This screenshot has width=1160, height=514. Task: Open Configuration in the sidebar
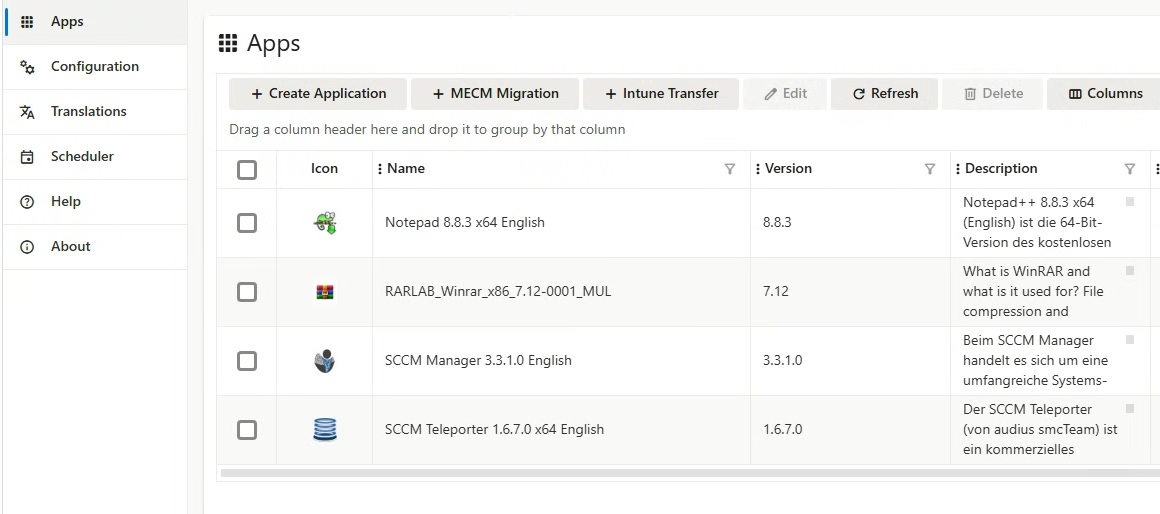click(95, 67)
